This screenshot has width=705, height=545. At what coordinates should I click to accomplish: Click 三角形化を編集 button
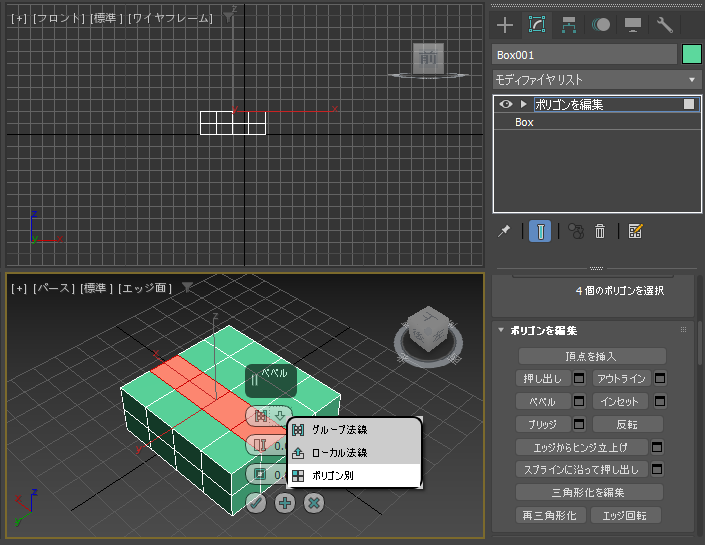589,492
